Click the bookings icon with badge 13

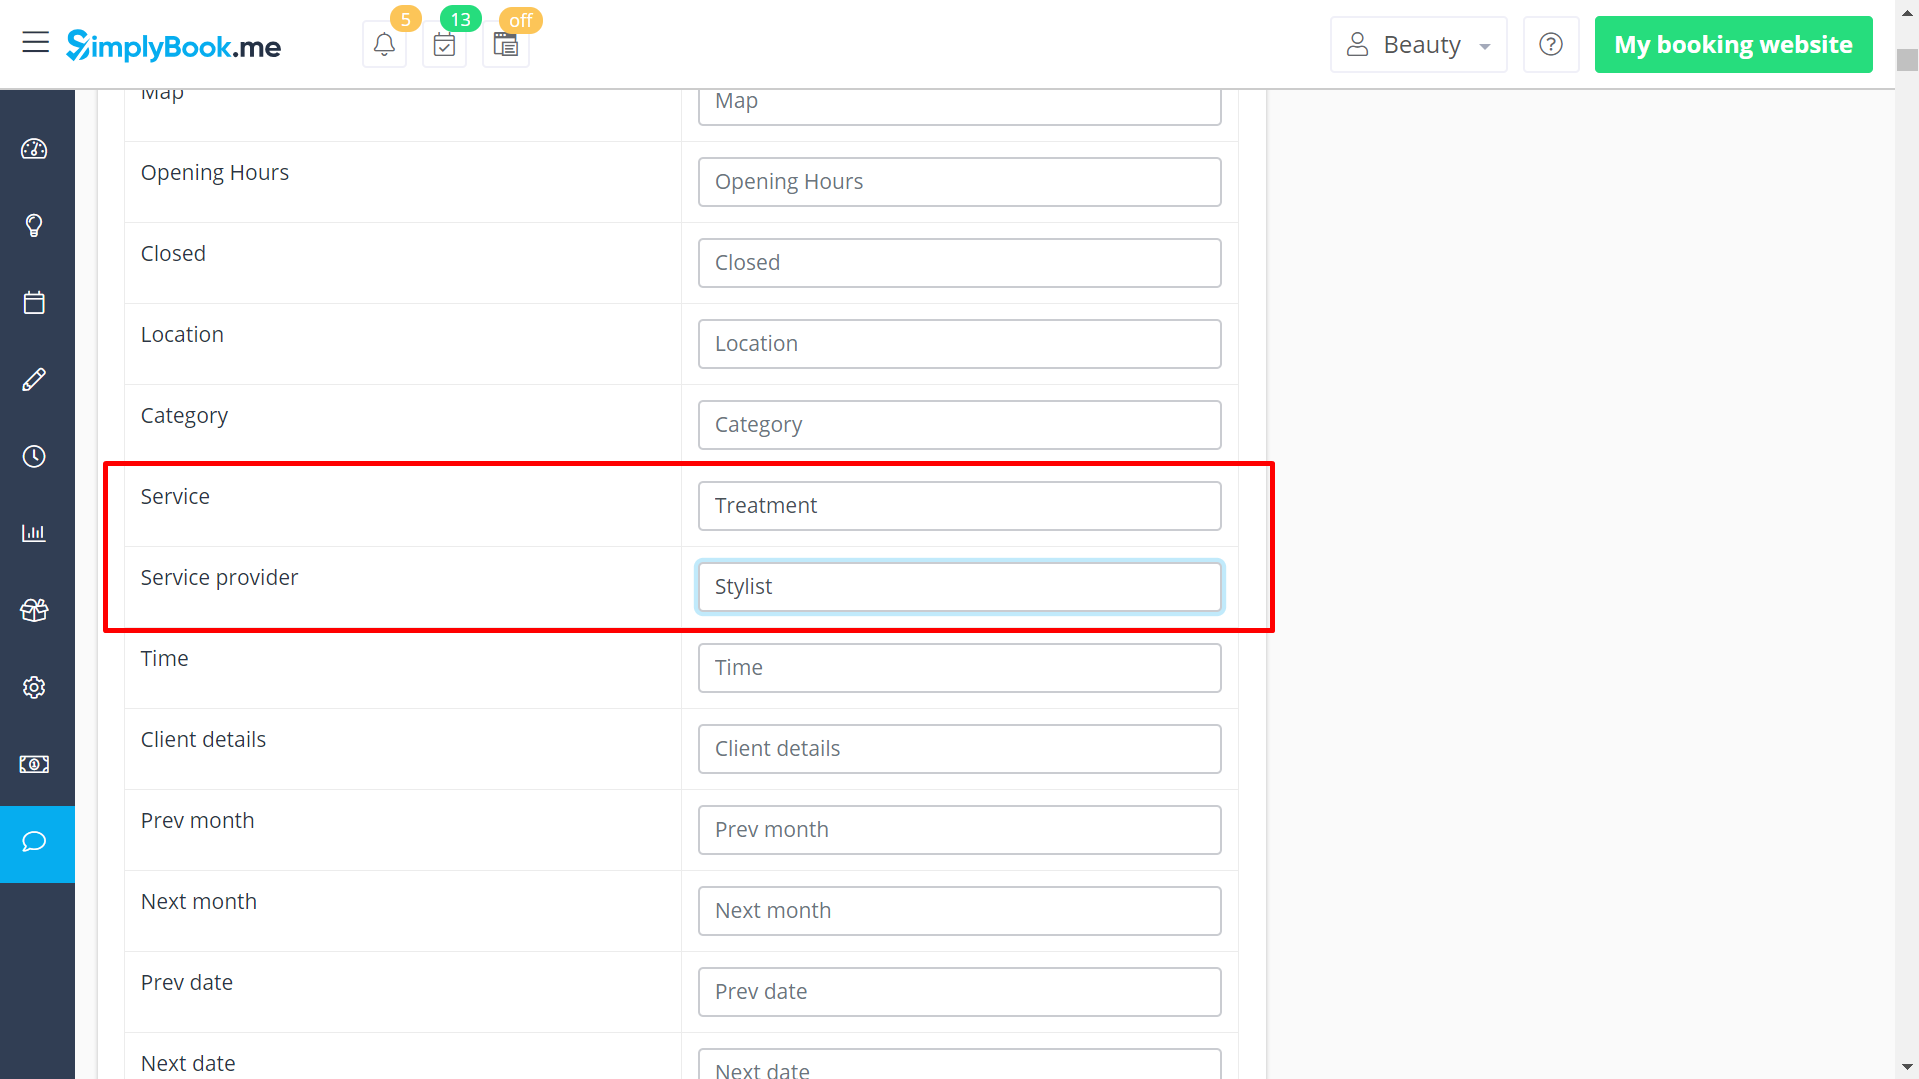click(444, 44)
